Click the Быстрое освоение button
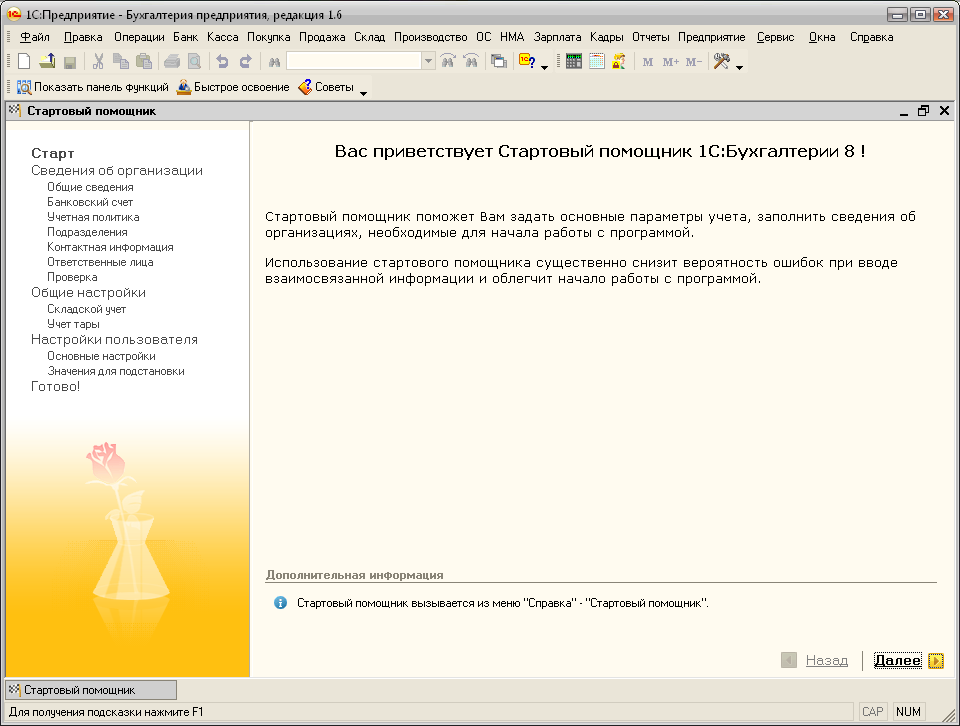 pyautogui.click(x=233, y=87)
